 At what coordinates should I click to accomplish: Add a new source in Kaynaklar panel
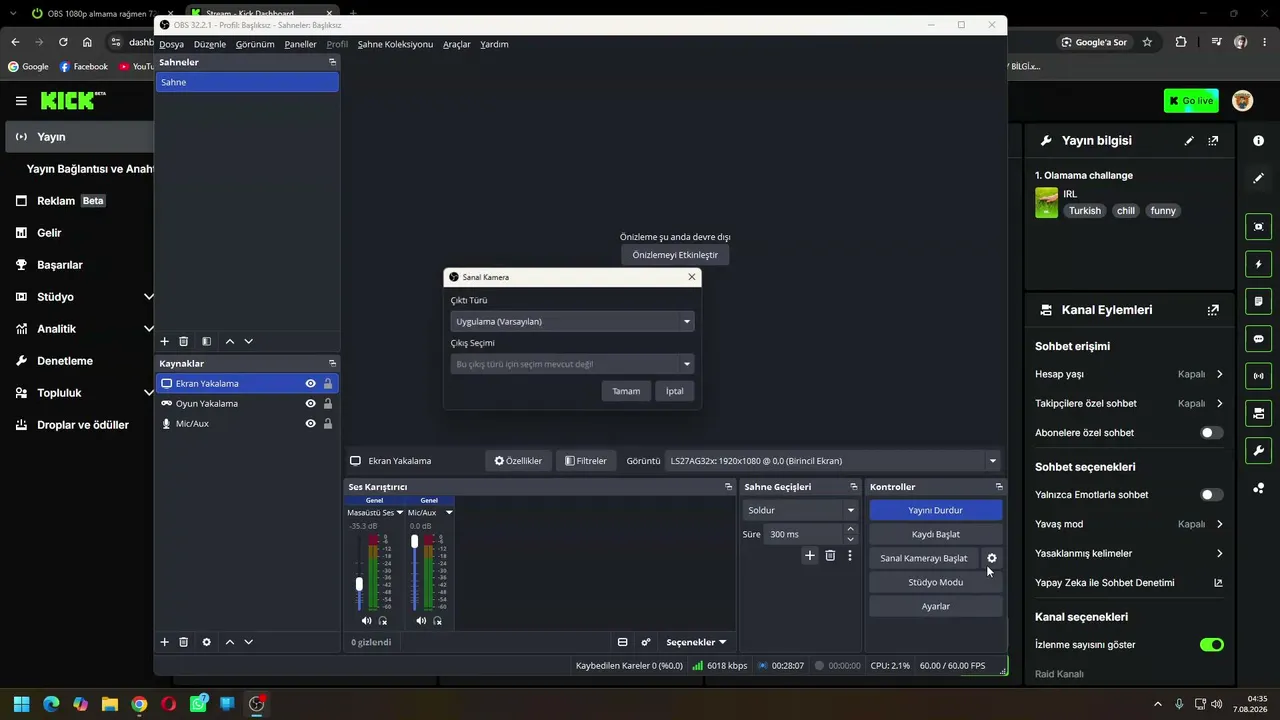pos(165,642)
